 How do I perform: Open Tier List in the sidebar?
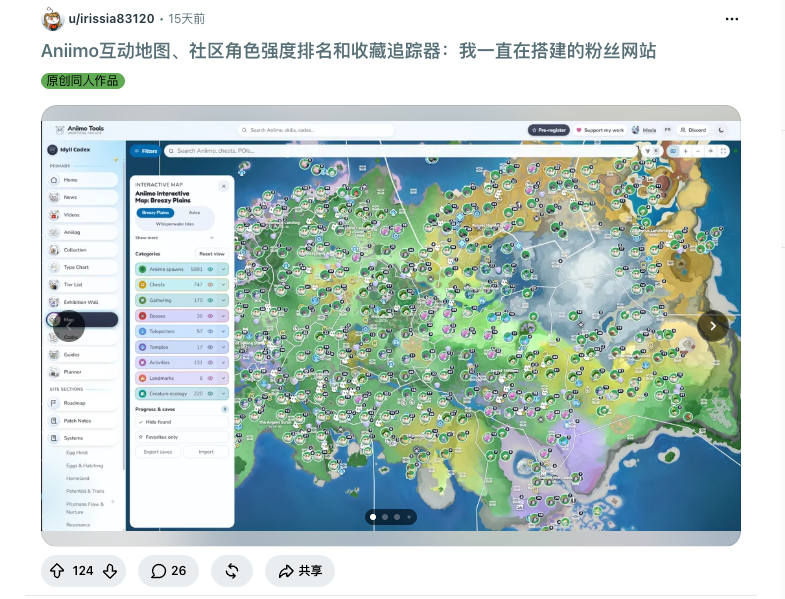click(83, 284)
